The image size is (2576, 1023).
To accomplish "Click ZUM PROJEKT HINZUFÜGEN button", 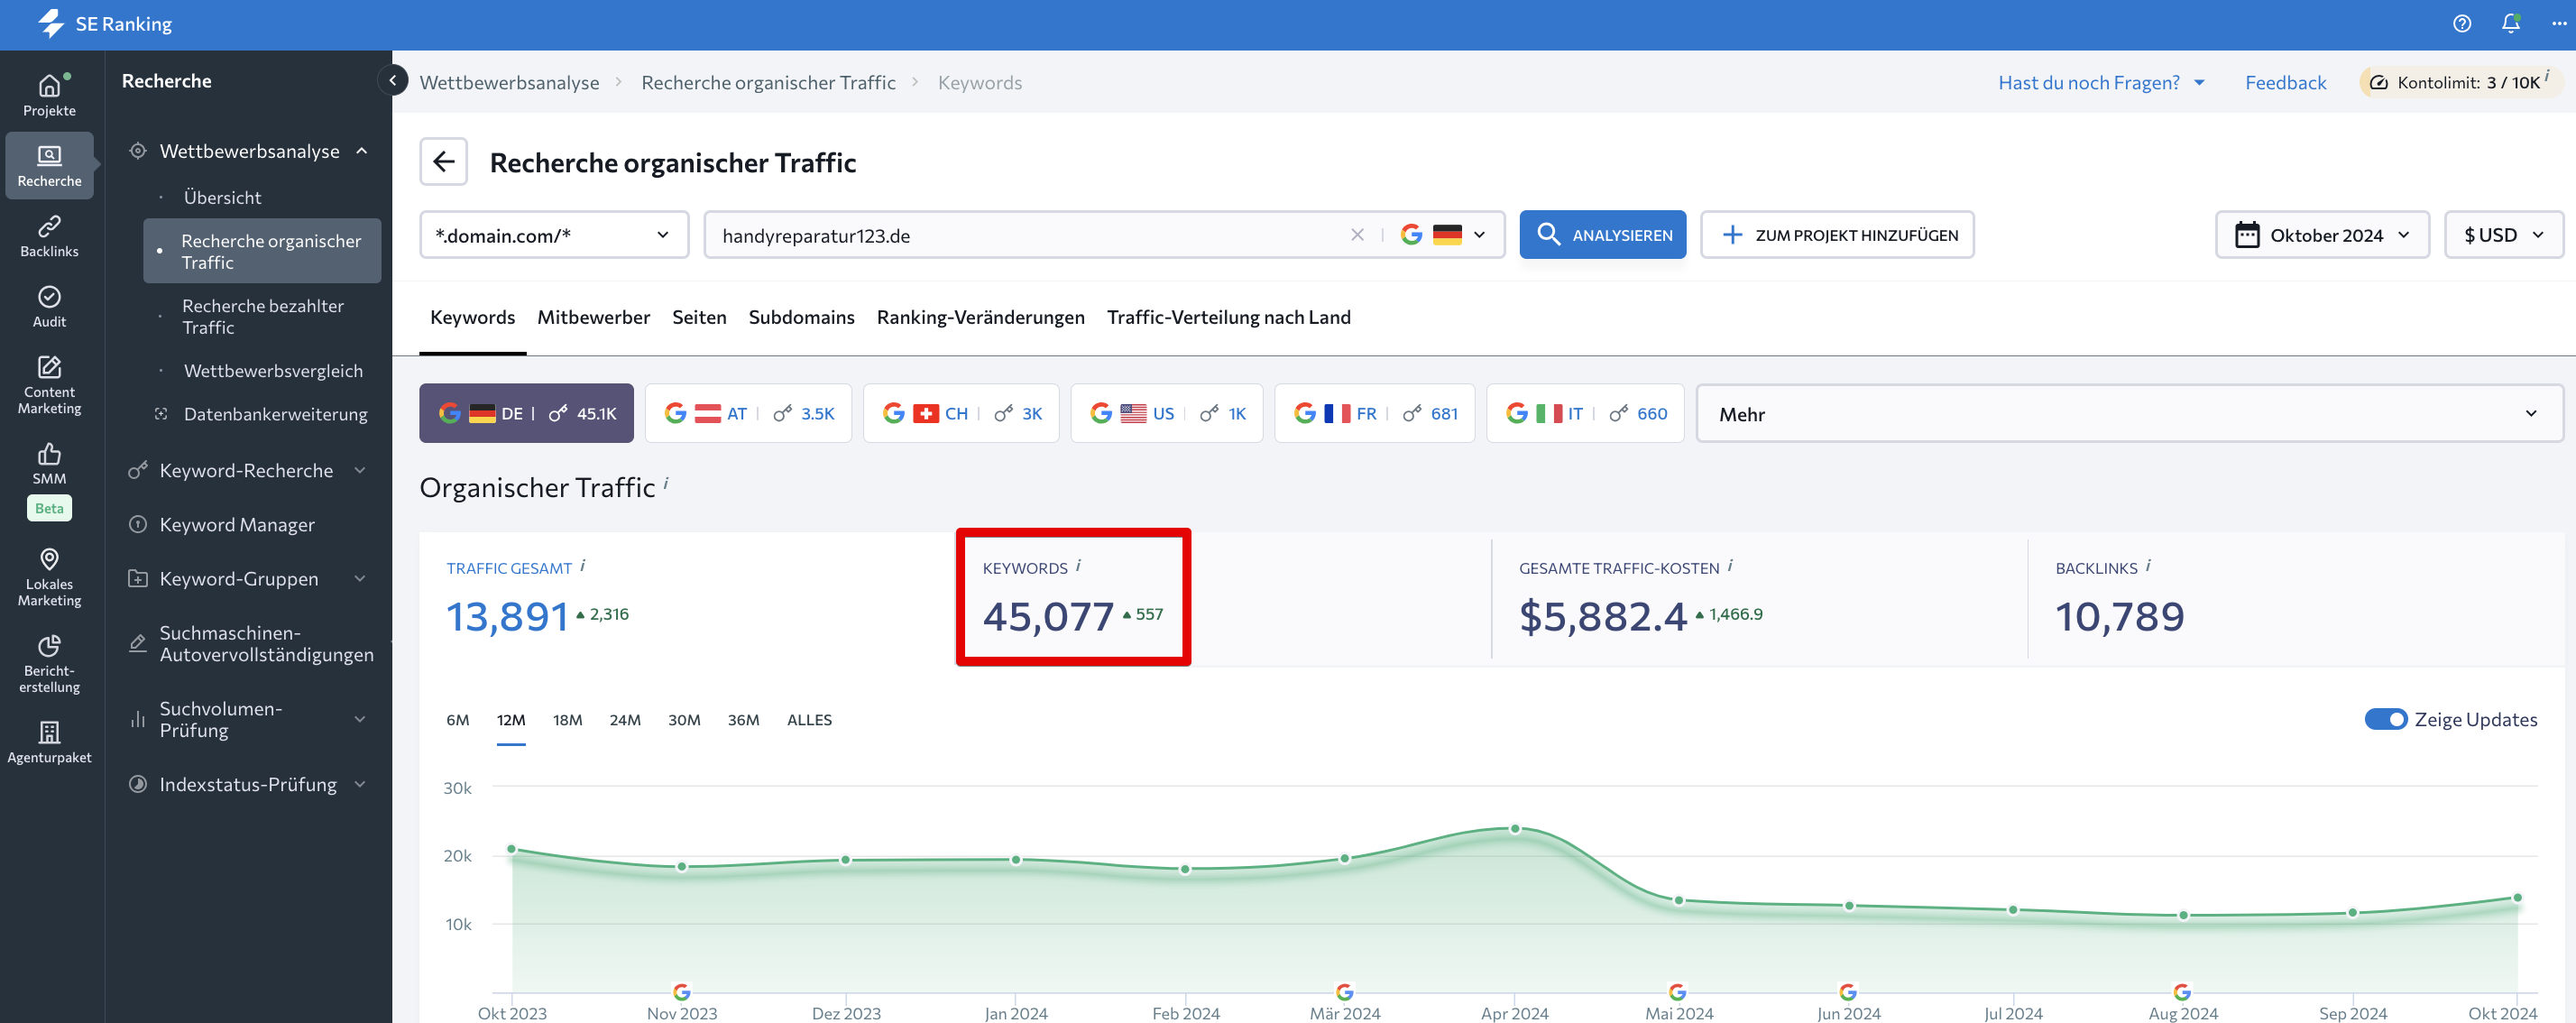I will [x=1837, y=235].
